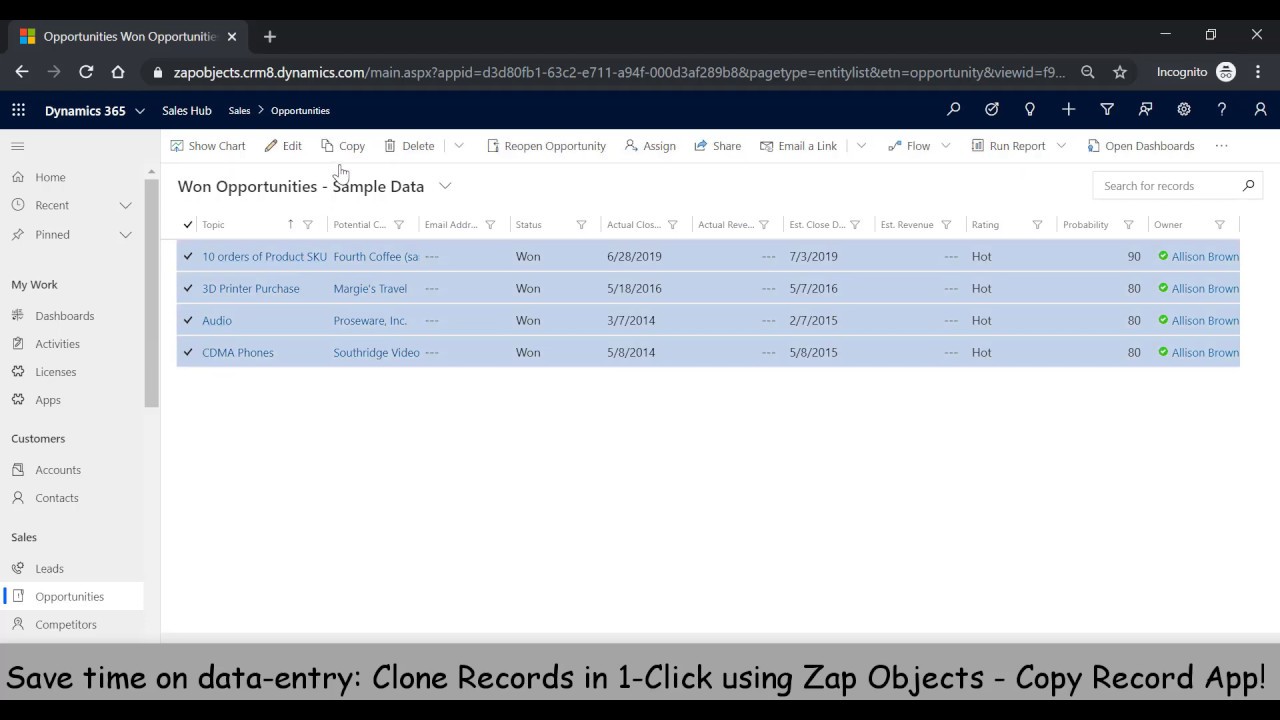Uncheck the 10 orders of Product SKU row
Screen dimensions: 1280x720
188,256
